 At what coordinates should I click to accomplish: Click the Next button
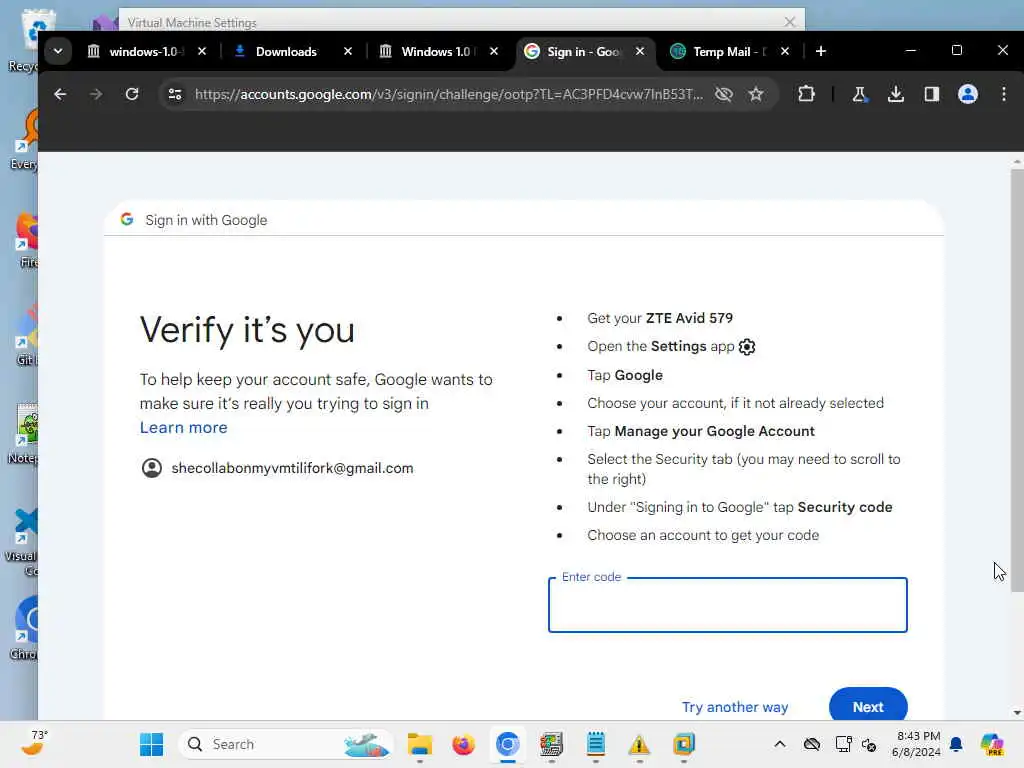tap(868, 705)
